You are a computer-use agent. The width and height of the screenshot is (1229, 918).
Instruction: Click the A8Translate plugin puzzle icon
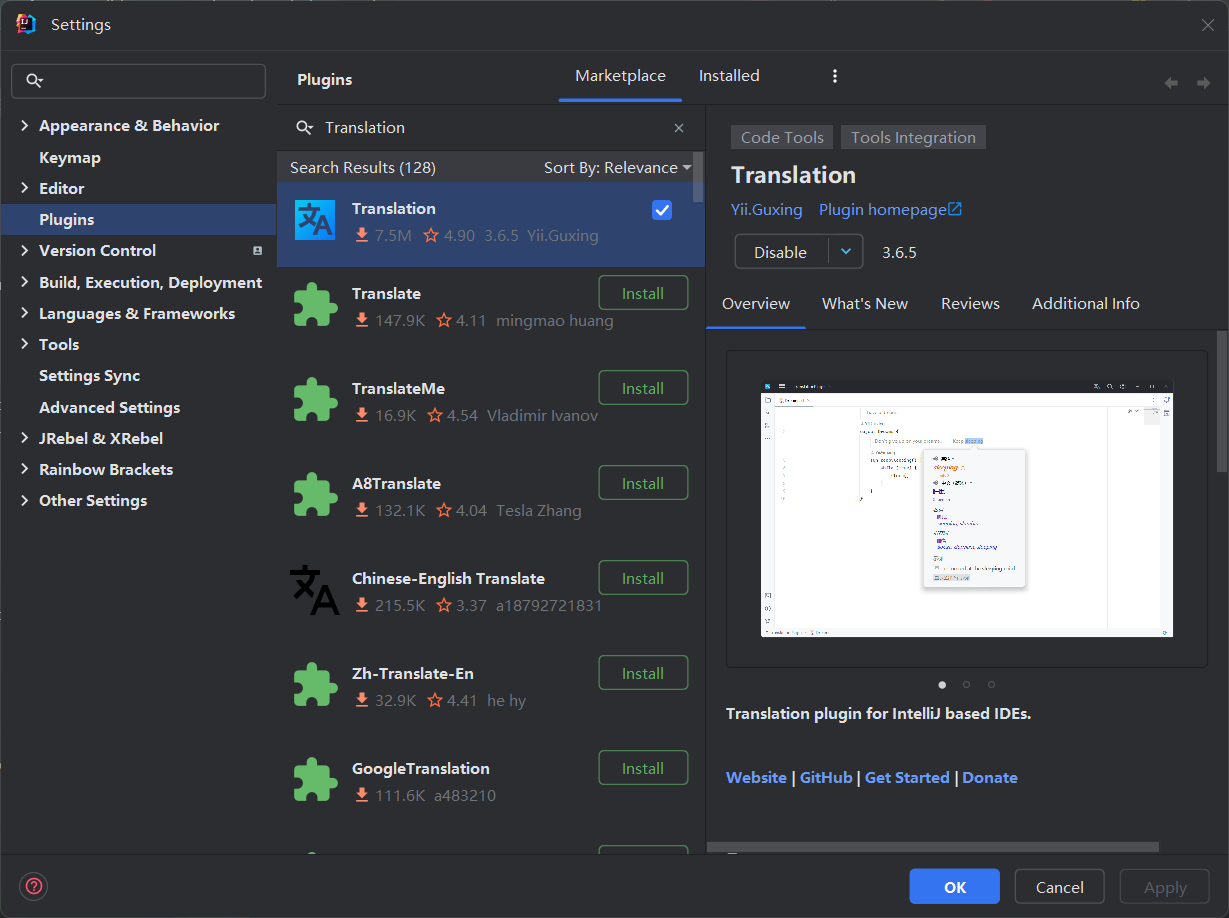(315, 495)
